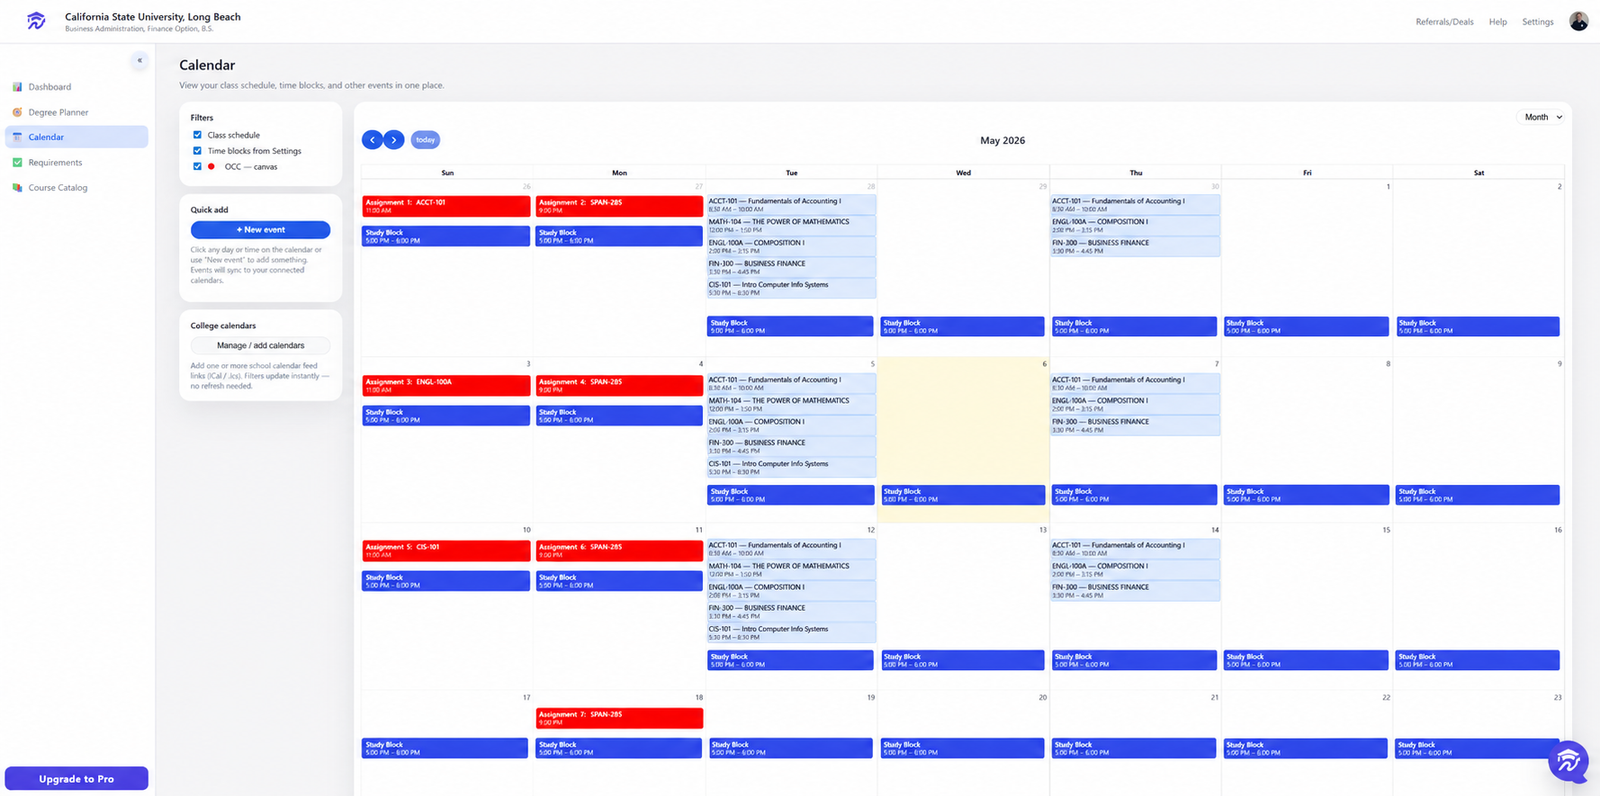Open ENGL-100A class on Thursday April 30
The image size is (1600, 796).
click(x=1135, y=226)
